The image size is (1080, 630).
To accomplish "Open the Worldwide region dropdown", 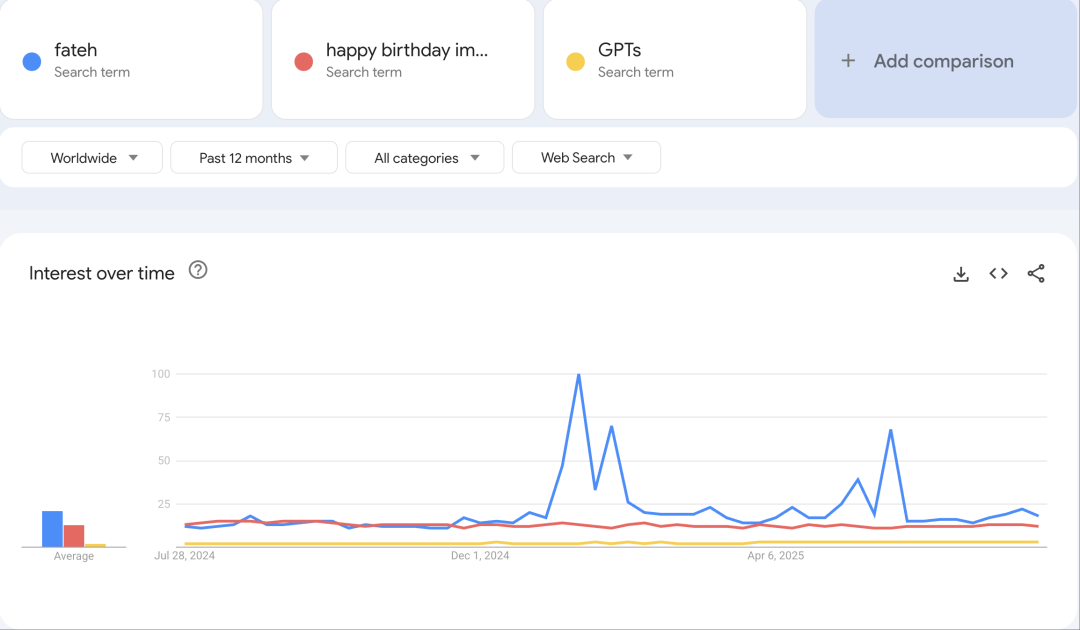I will 92,158.
